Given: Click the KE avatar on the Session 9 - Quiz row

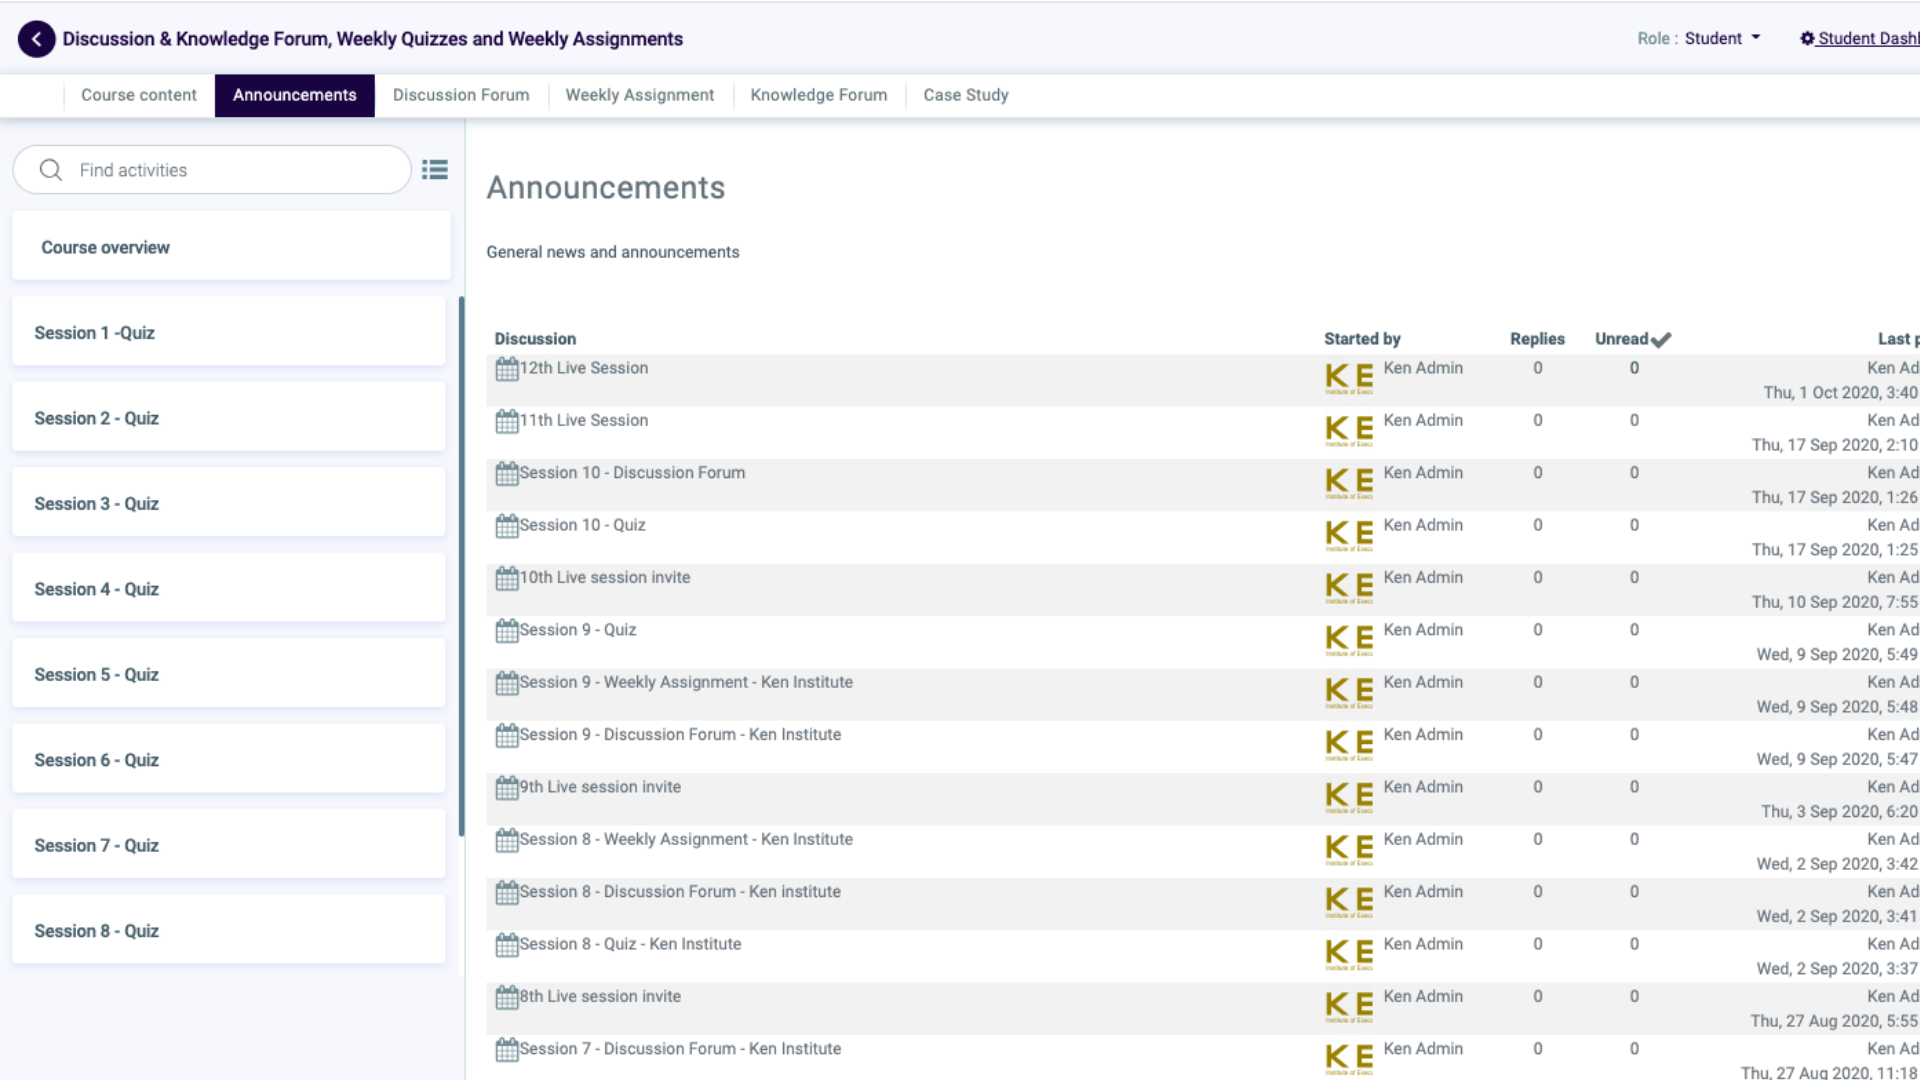Looking at the screenshot, I should click(1349, 639).
